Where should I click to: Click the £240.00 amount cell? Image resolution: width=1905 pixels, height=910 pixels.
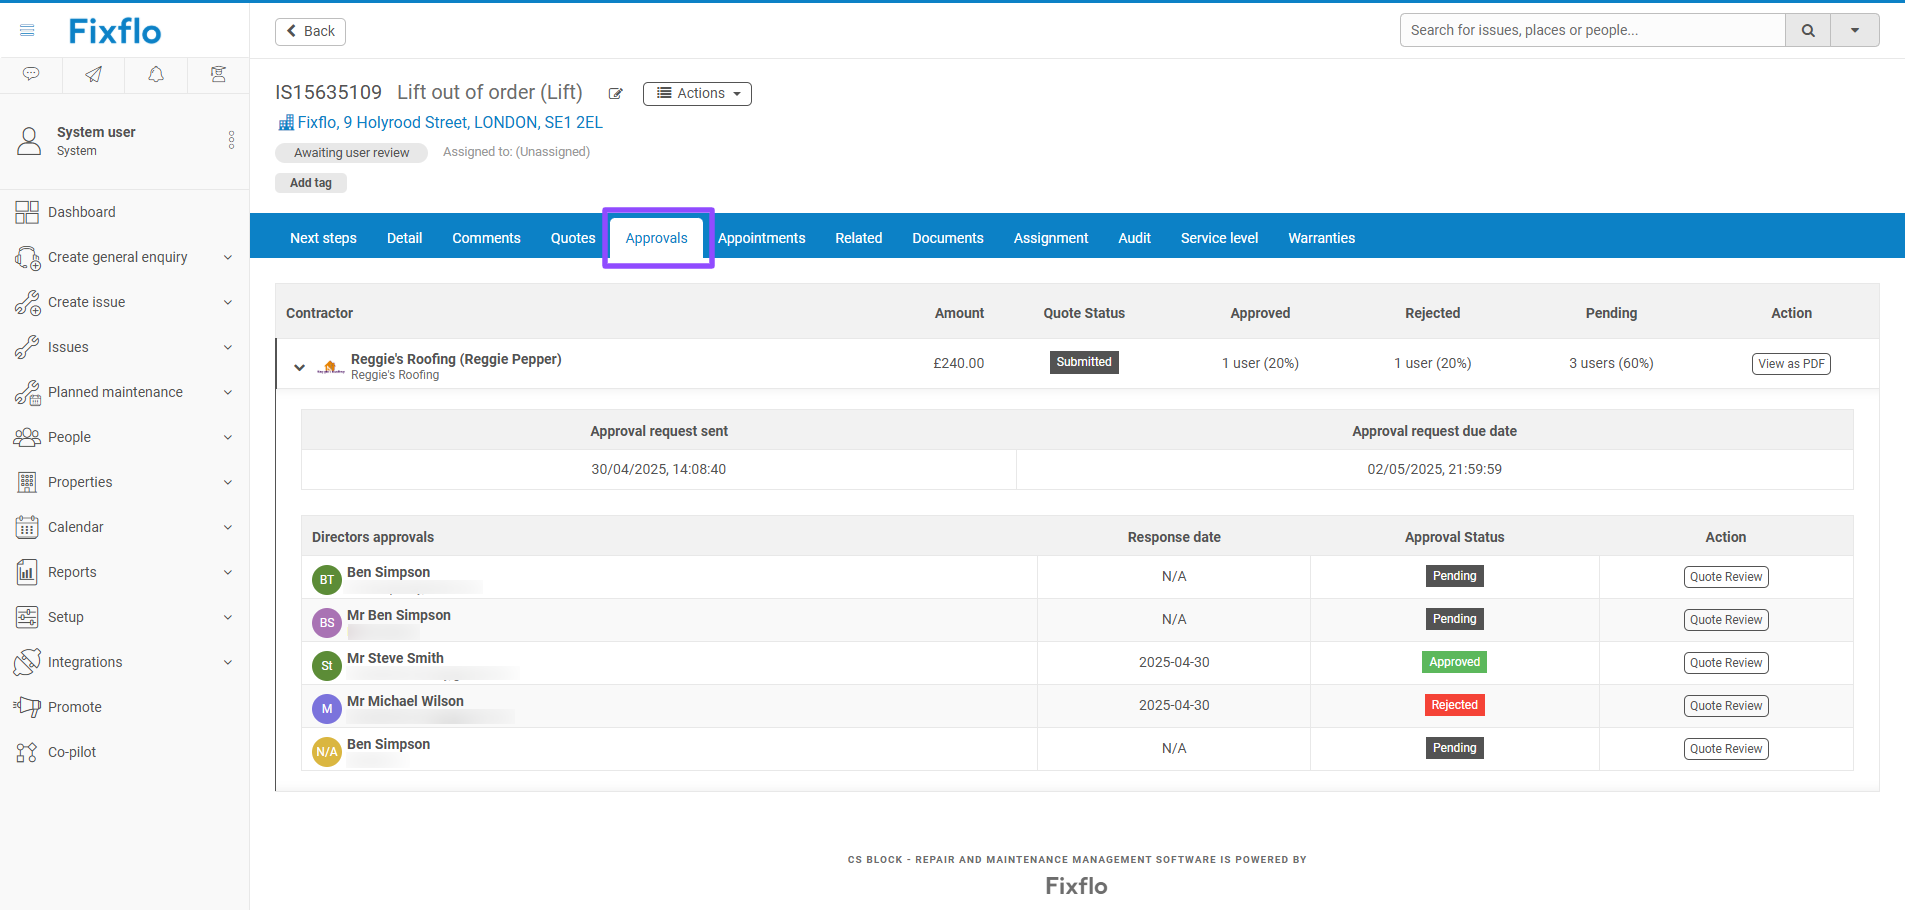pos(958,363)
